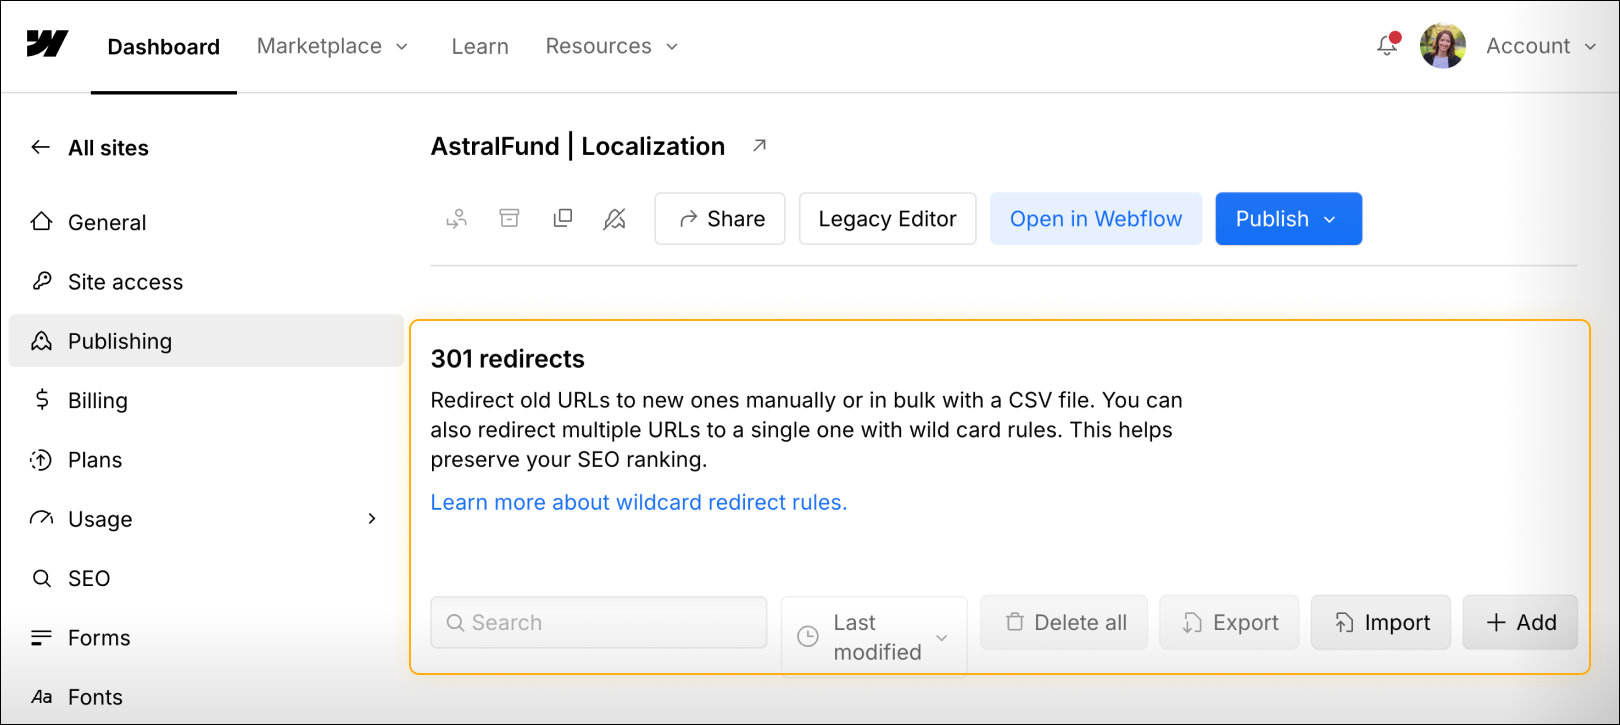Image resolution: width=1620 pixels, height=725 pixels.
Task: Click the Delete all button
Action: point(1064,622)
